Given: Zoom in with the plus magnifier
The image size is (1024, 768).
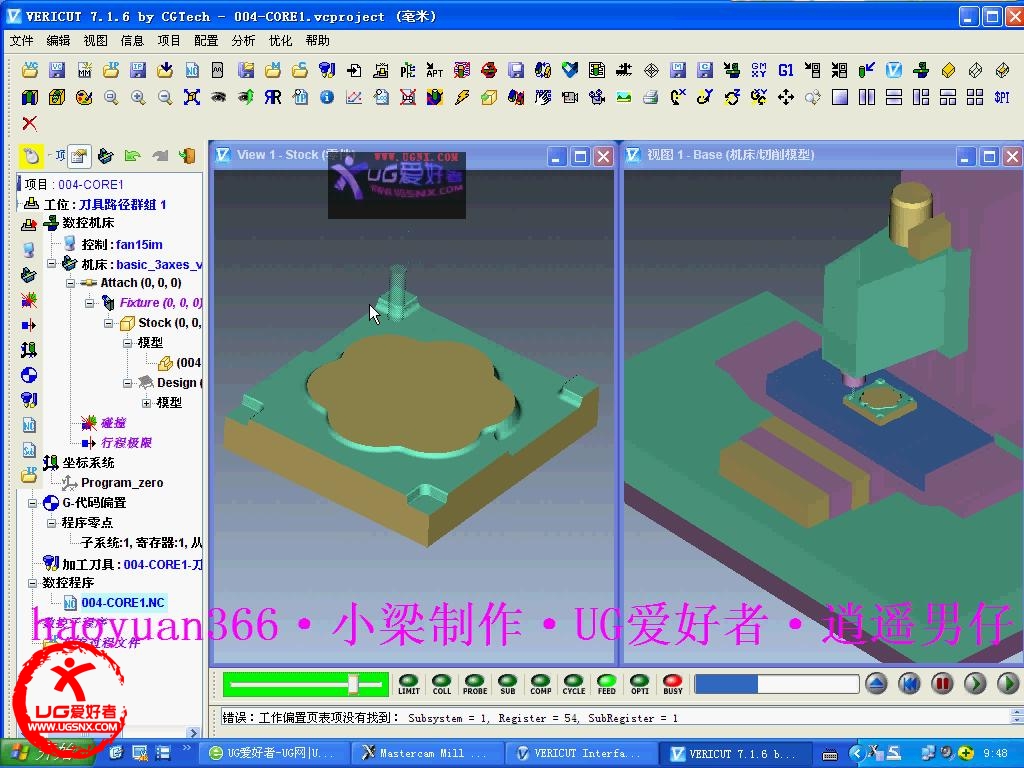Looking at the screenshot, I should point(138,98).
